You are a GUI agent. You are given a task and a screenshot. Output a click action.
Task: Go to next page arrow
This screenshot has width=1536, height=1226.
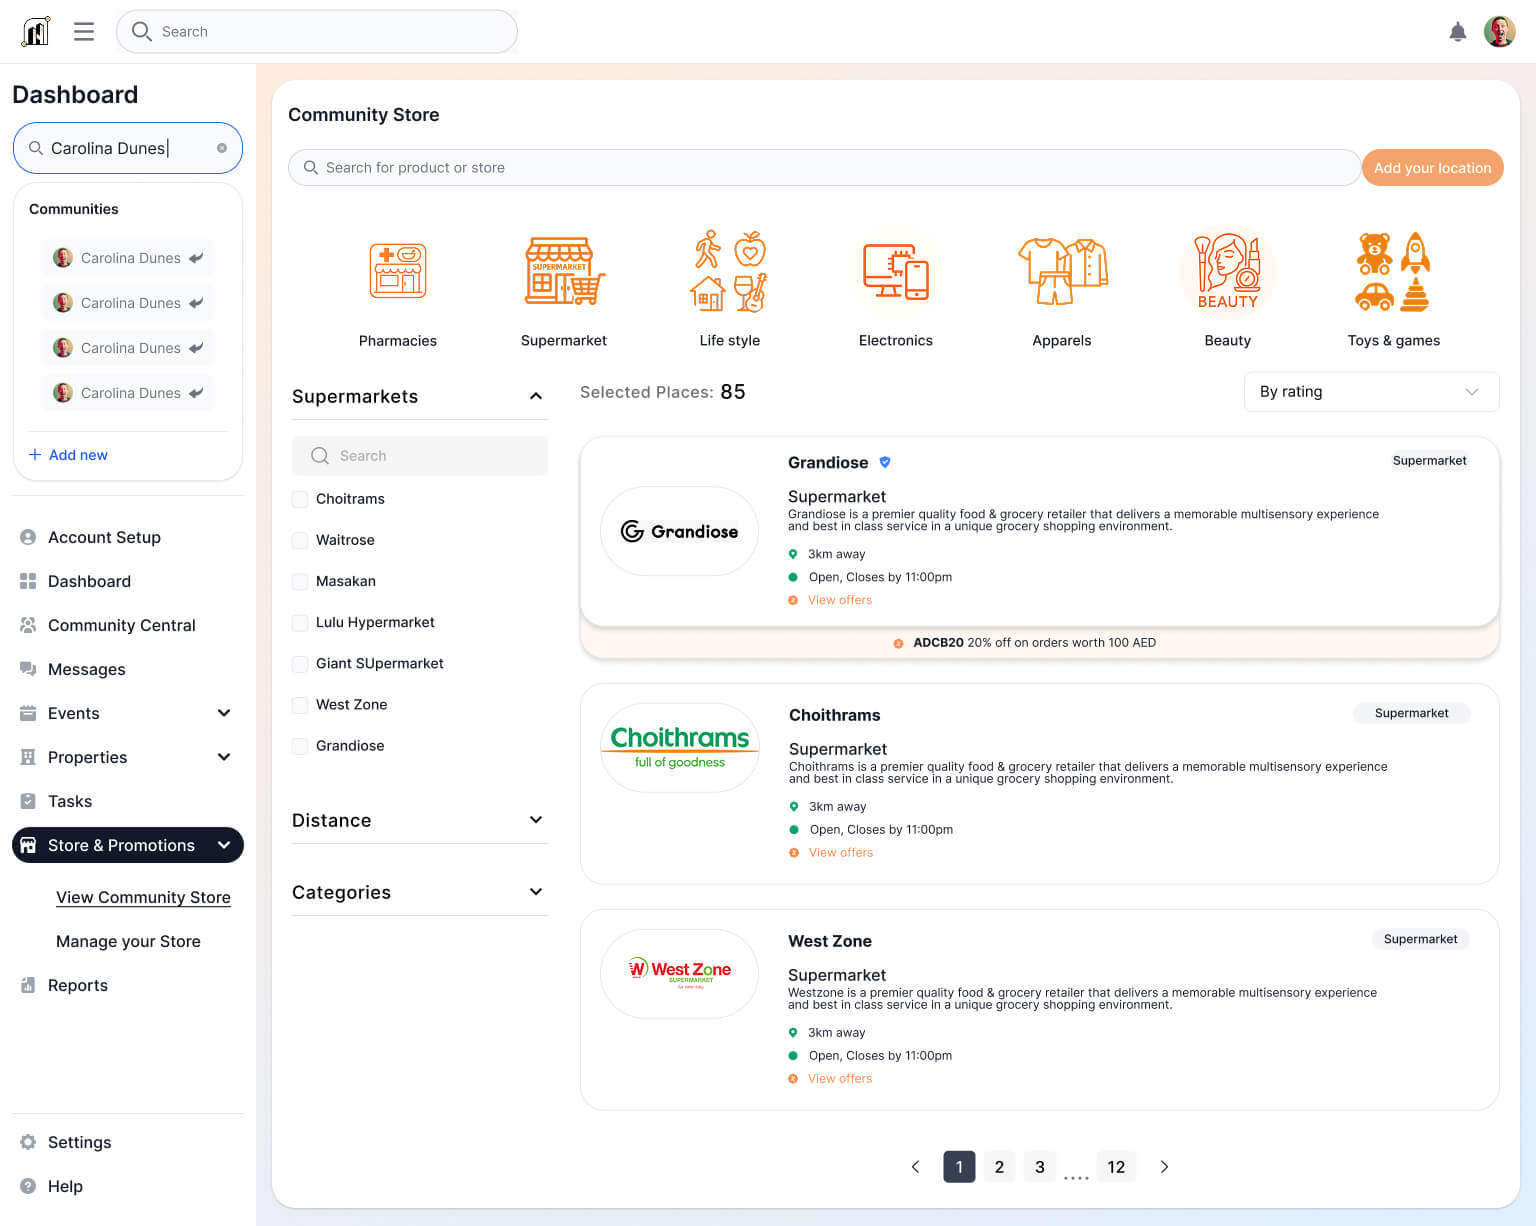(x=1164, y=1167)
